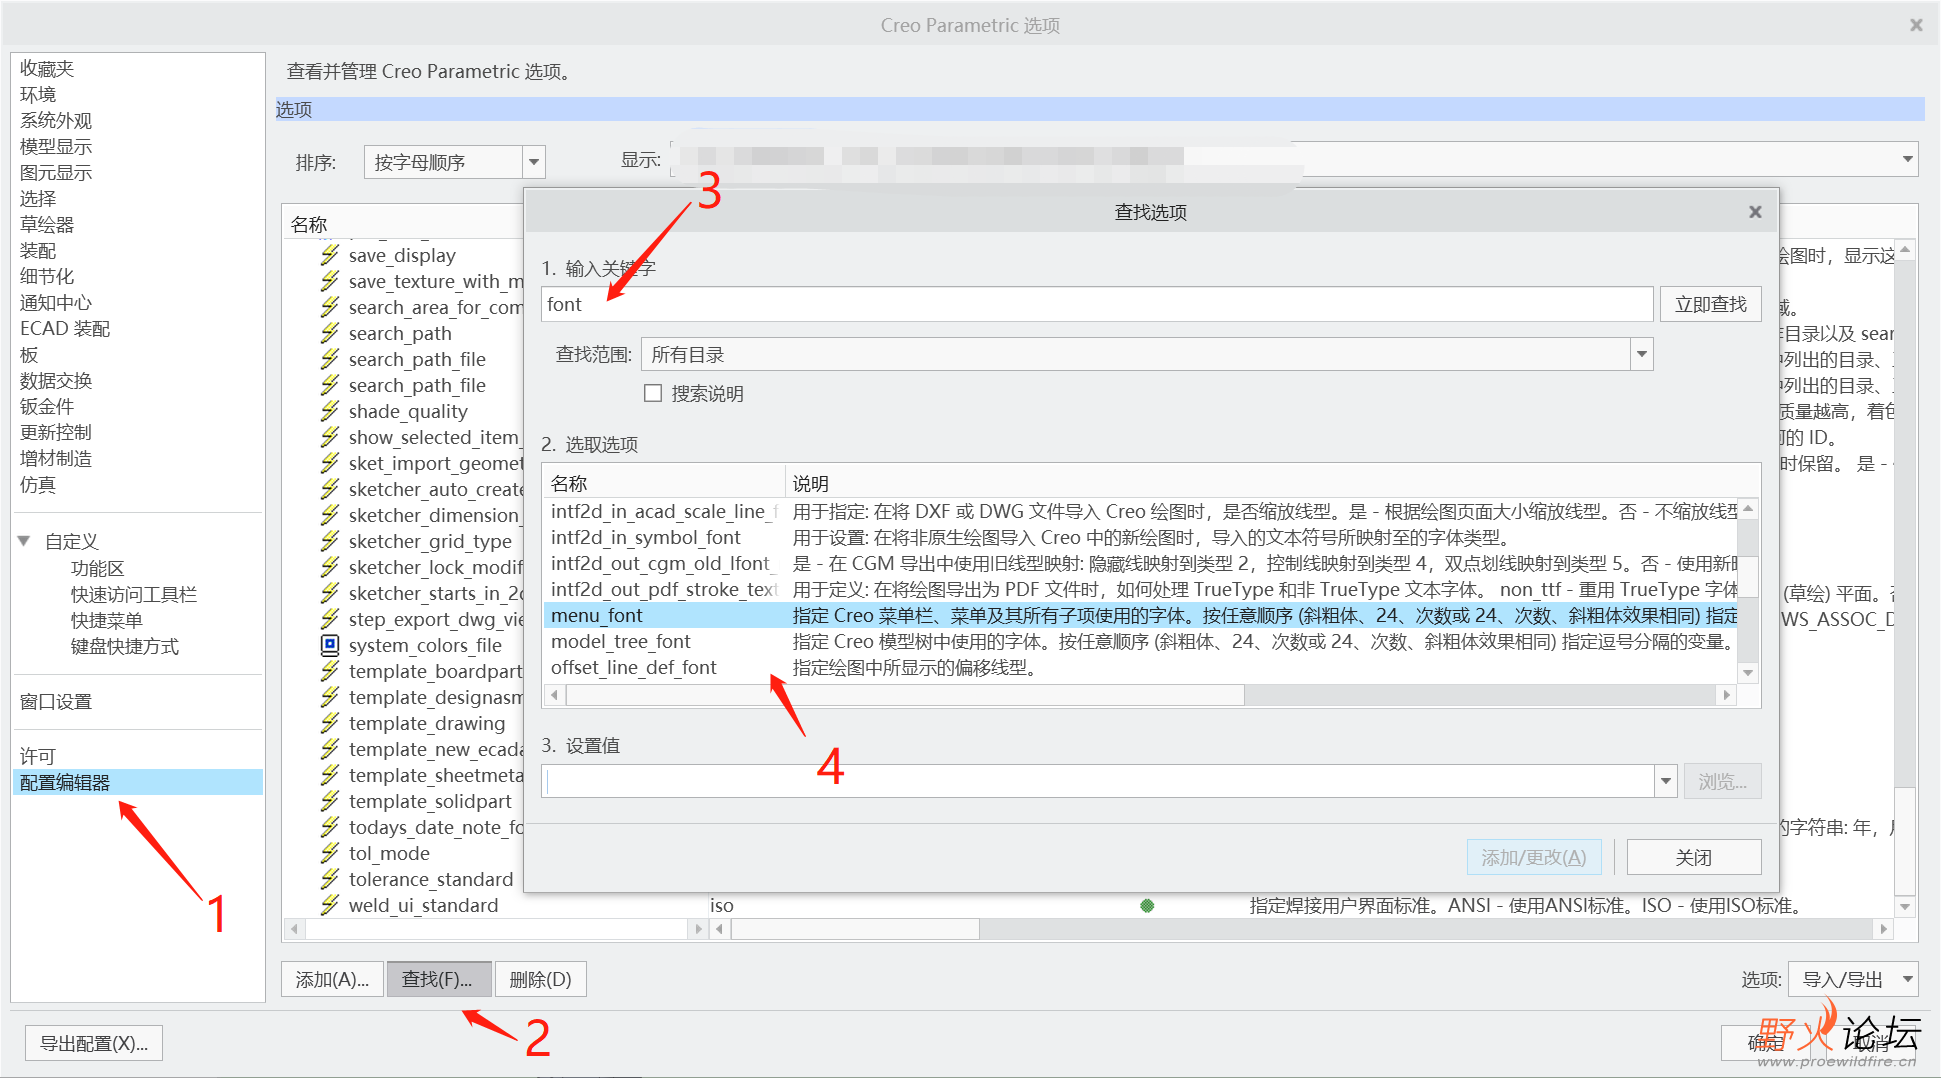Click lightning icon beside search_area_for_comp
Screen dimensions: 1941x1078
click(330, 307)
